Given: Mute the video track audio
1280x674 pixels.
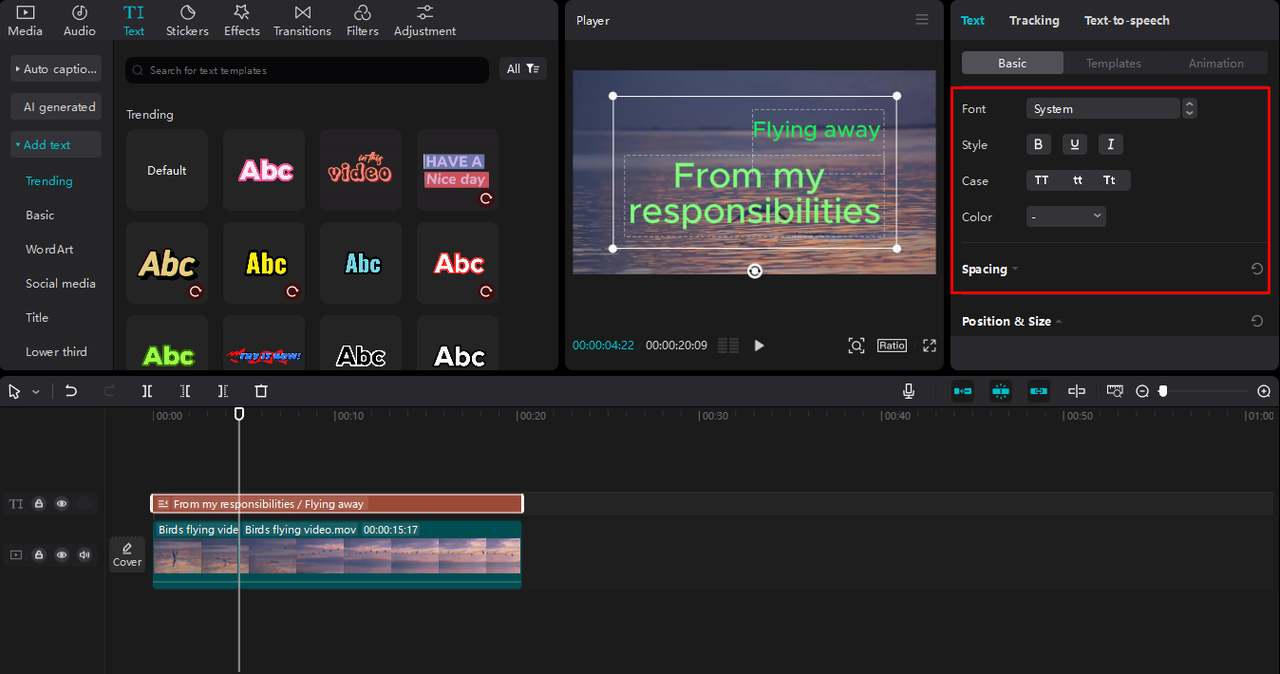Looking at the screenshot, I should coord(85,554).
